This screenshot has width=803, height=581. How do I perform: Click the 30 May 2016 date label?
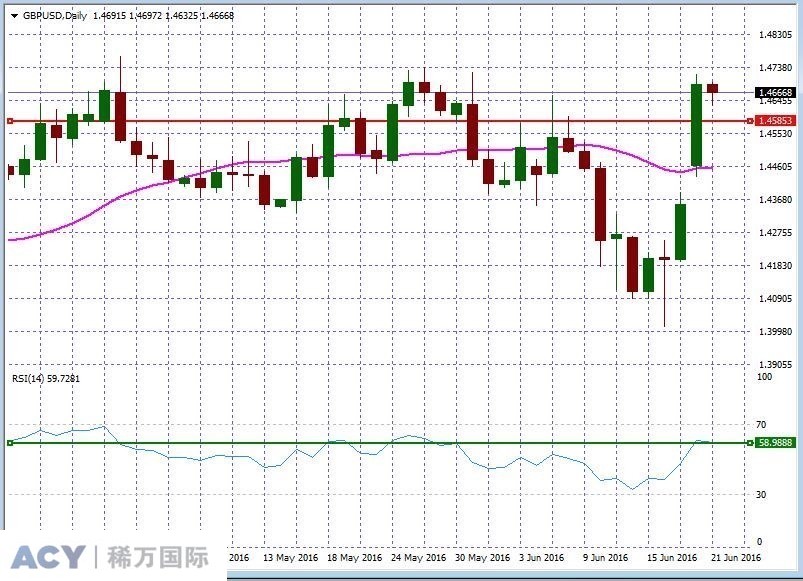pos(482,557)
